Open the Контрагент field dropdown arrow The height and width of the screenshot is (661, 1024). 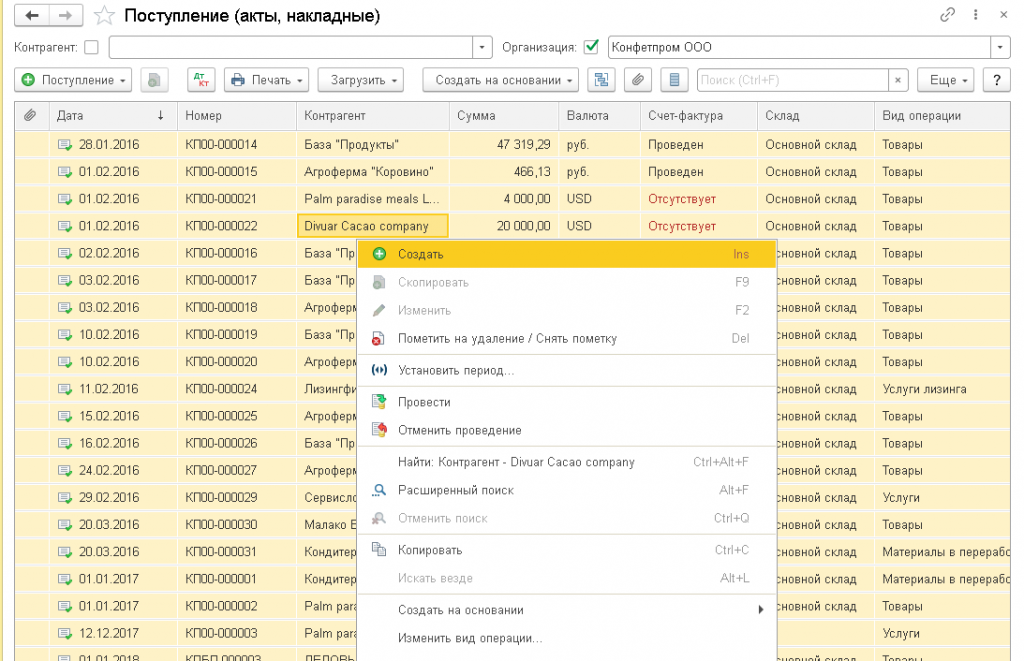(x=482, y=47)
